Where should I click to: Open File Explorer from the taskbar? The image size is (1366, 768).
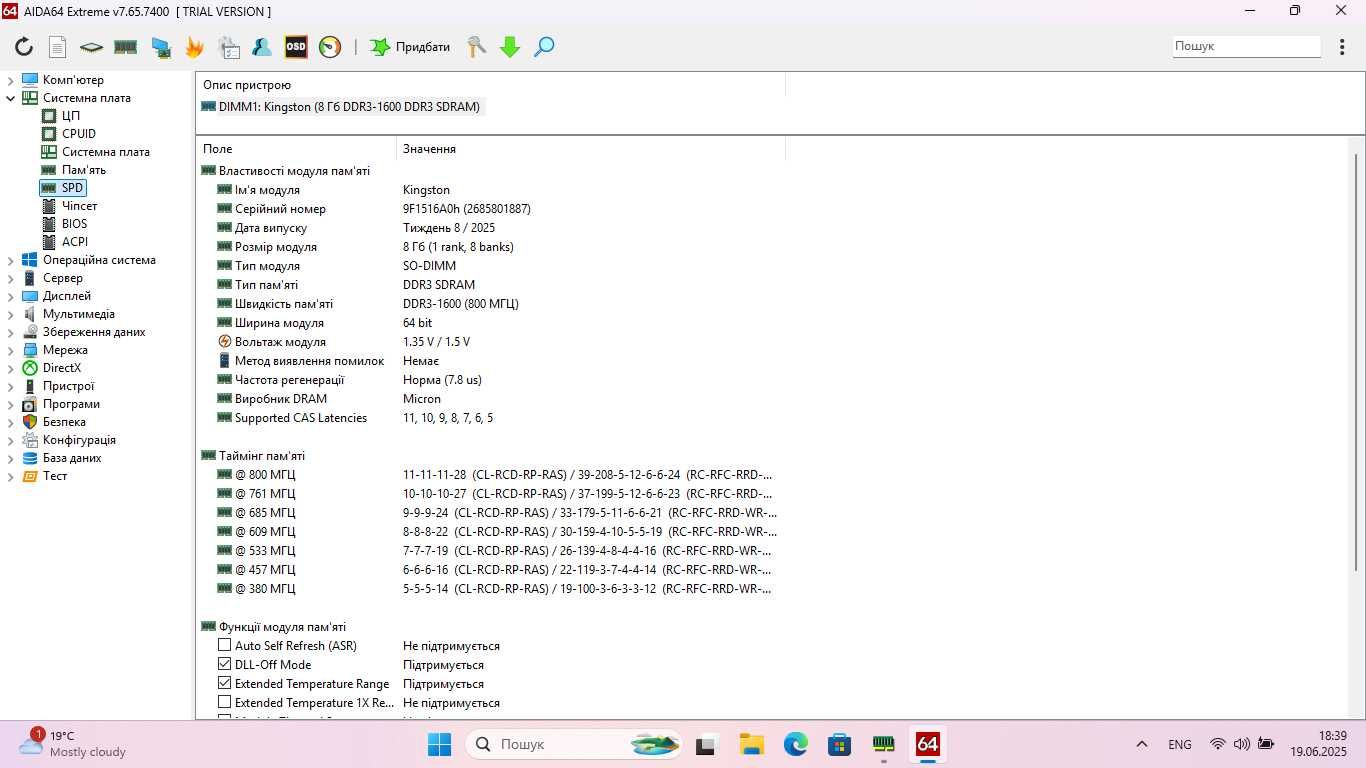click(752, 744)
